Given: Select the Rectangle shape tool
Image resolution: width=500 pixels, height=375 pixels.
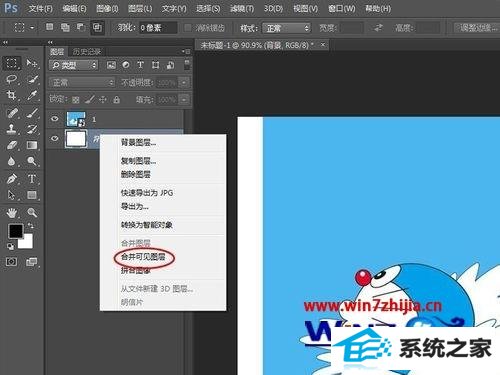Looking at the screenshot, I should click(x=32, y=195).
